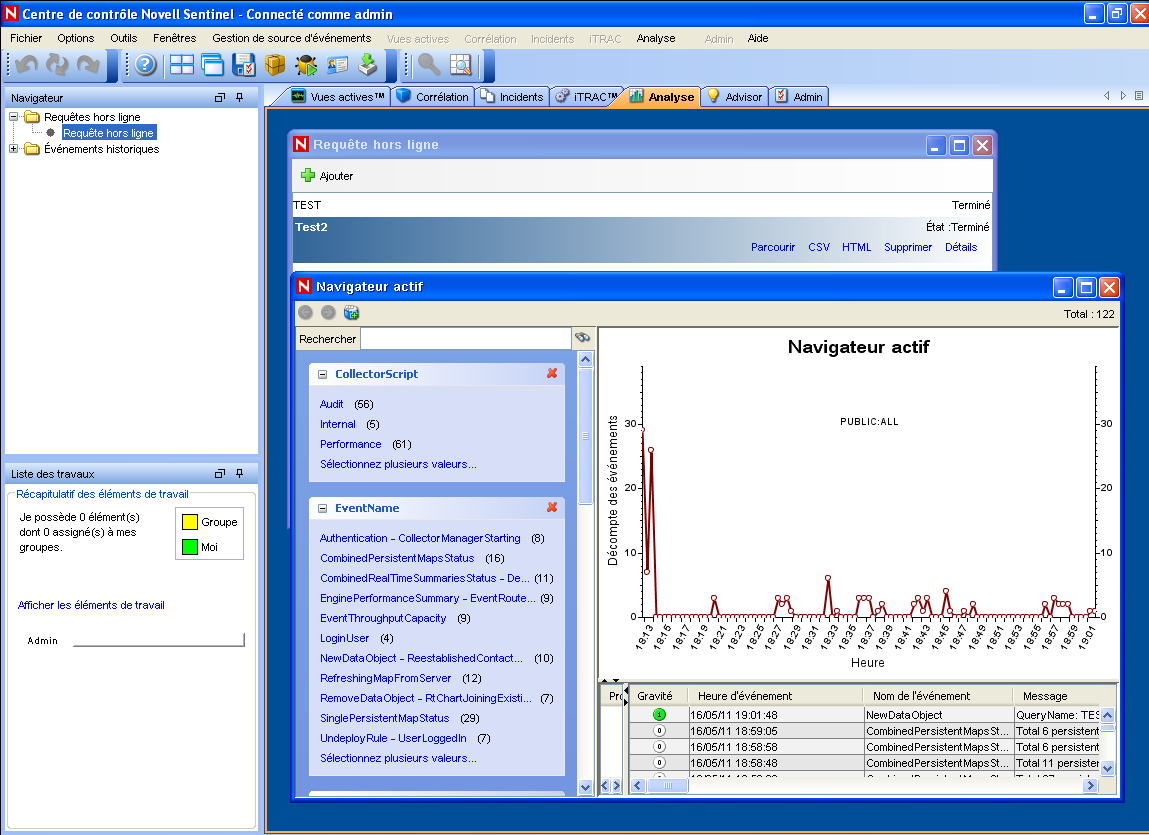Click the Parcourir link for Test2
The width and height of the screenshot is (1149, 835).
click(x=772, y=247)
